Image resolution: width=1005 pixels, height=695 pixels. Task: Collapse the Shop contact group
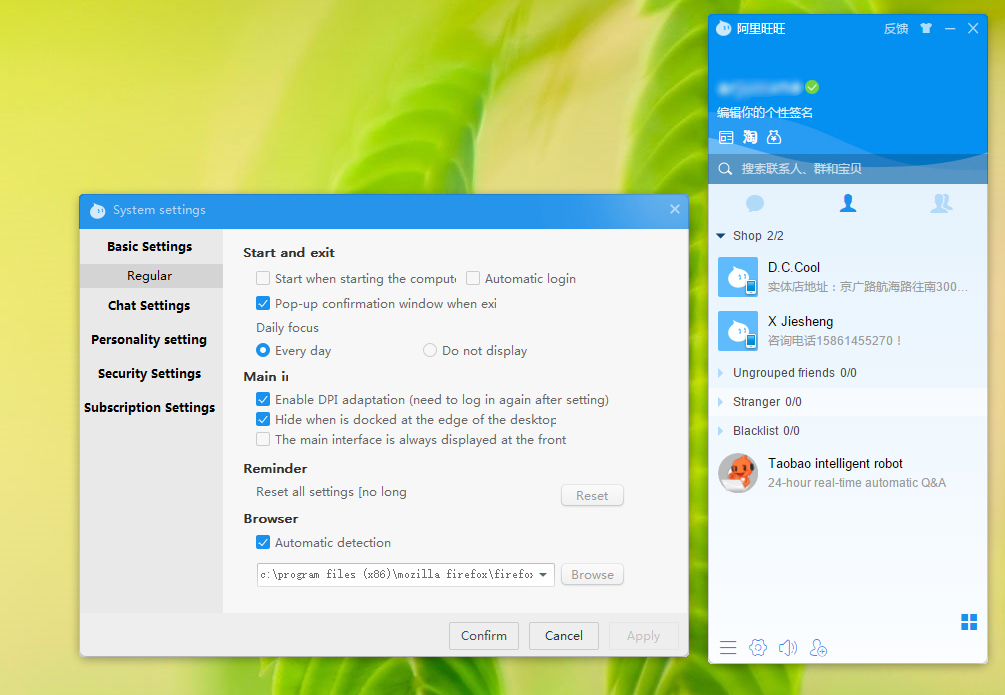point(721,236)
